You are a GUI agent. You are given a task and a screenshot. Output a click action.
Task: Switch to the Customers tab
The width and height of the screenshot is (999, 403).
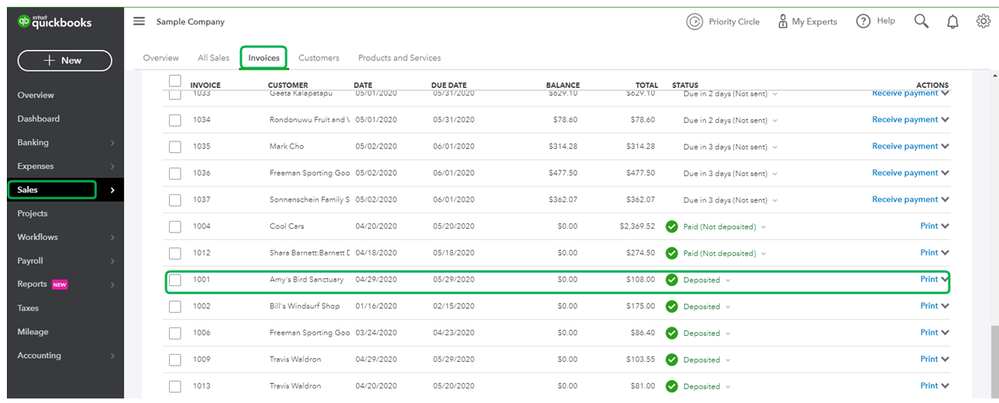pyautogui.click(x=319, y=58)
